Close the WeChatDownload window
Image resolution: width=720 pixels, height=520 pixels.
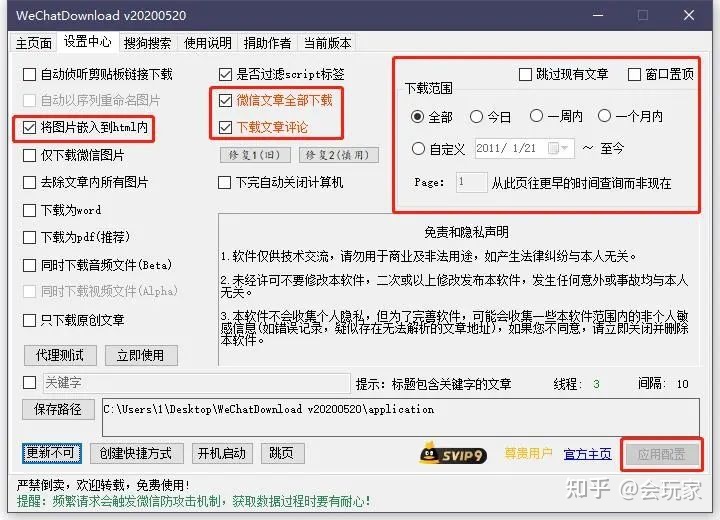pyautogui.click(x=689, y=15)
